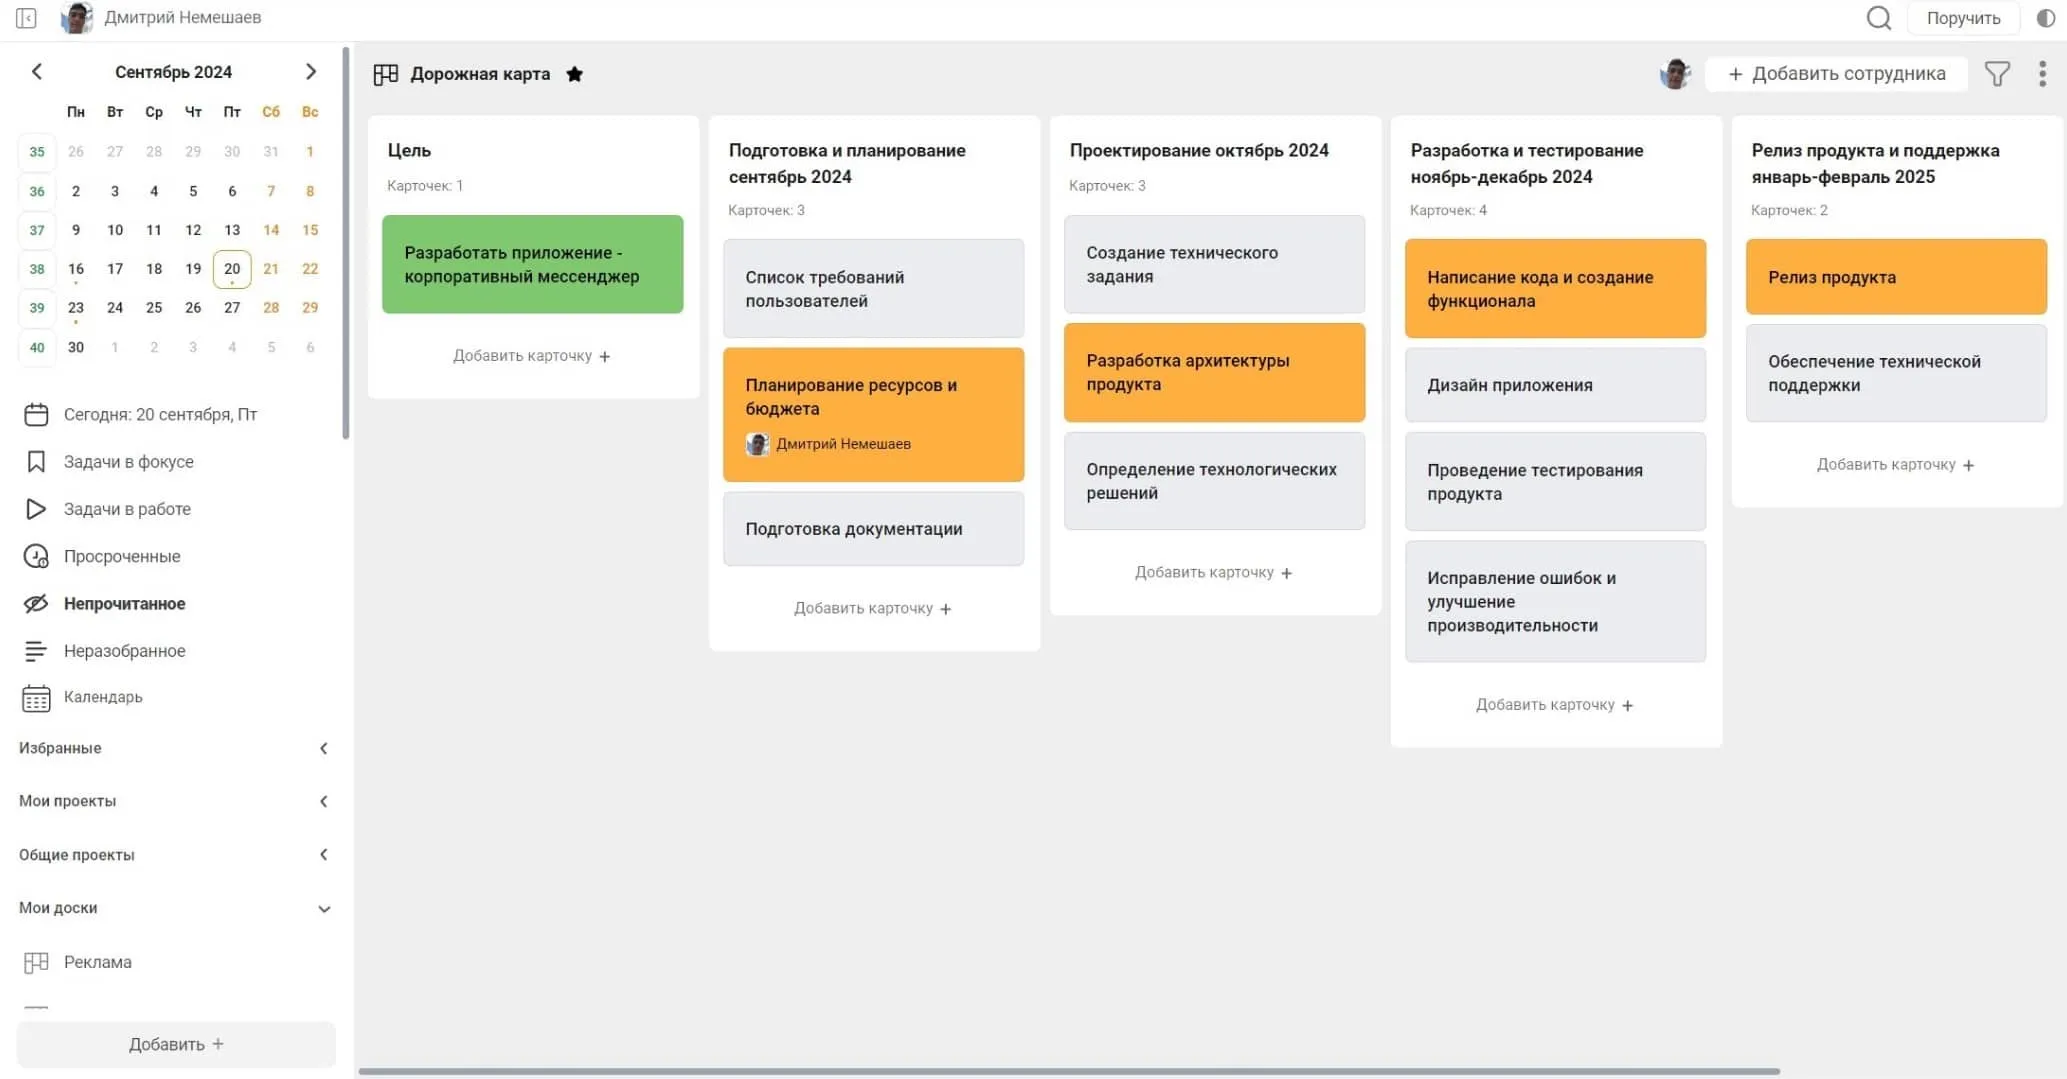Screen dimensions: 2067x1079
Task: Go to next month in calendar
Action: point(310,72)
